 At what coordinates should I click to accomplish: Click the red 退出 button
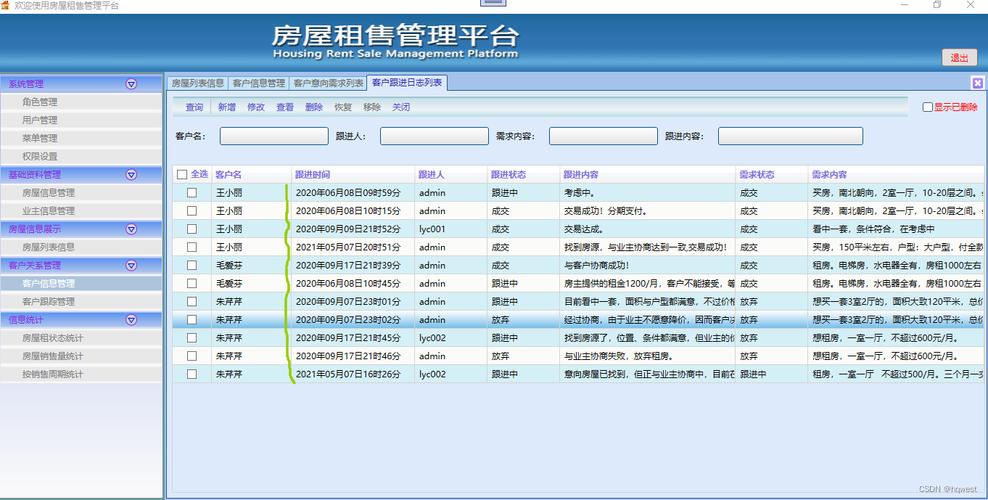[960, 57]
